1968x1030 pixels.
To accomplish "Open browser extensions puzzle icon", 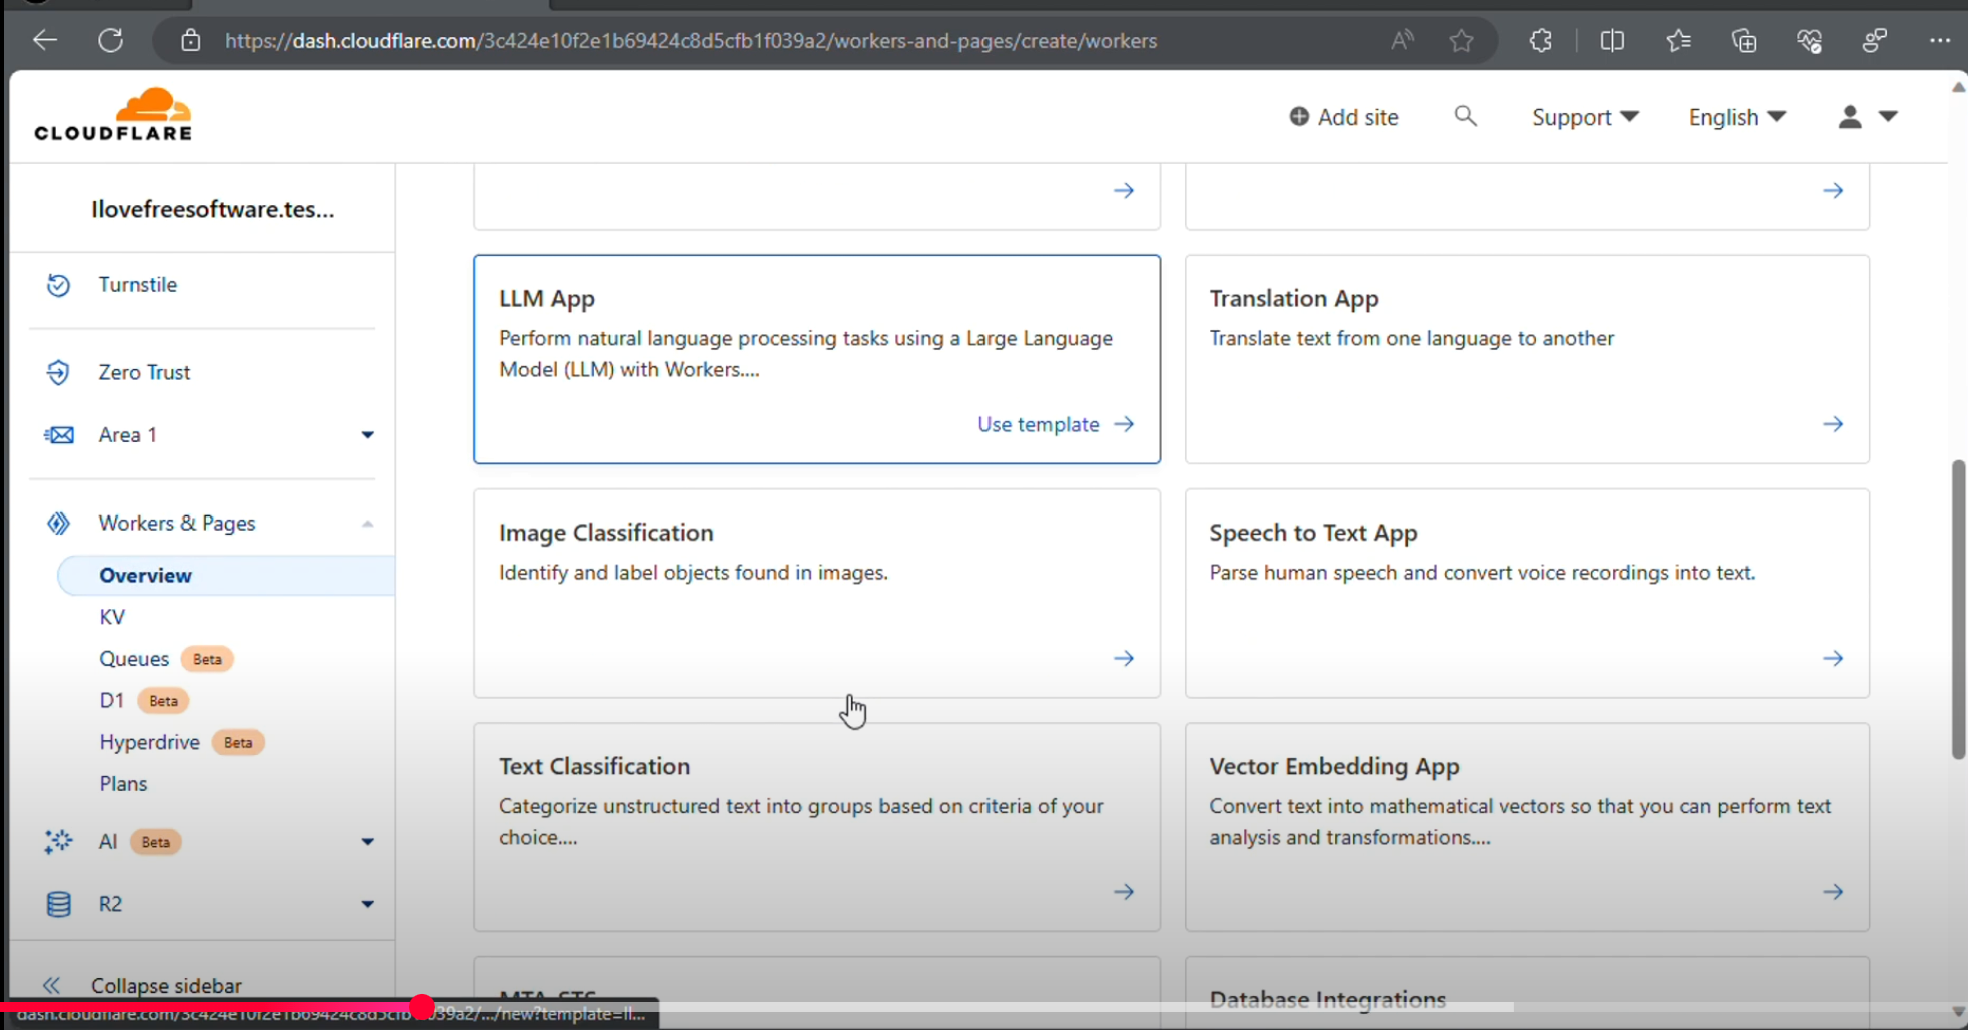I will 1540,41.
